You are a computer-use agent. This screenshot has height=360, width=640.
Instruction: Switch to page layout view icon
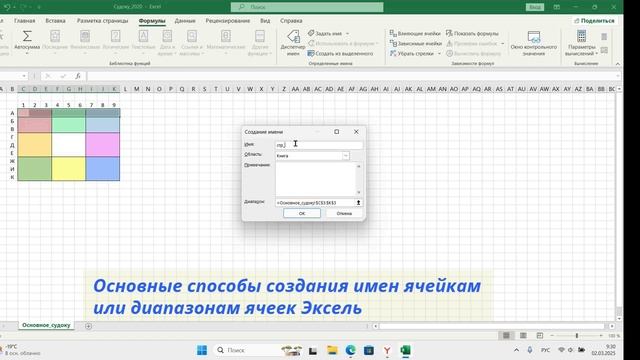tap(523, 336)
